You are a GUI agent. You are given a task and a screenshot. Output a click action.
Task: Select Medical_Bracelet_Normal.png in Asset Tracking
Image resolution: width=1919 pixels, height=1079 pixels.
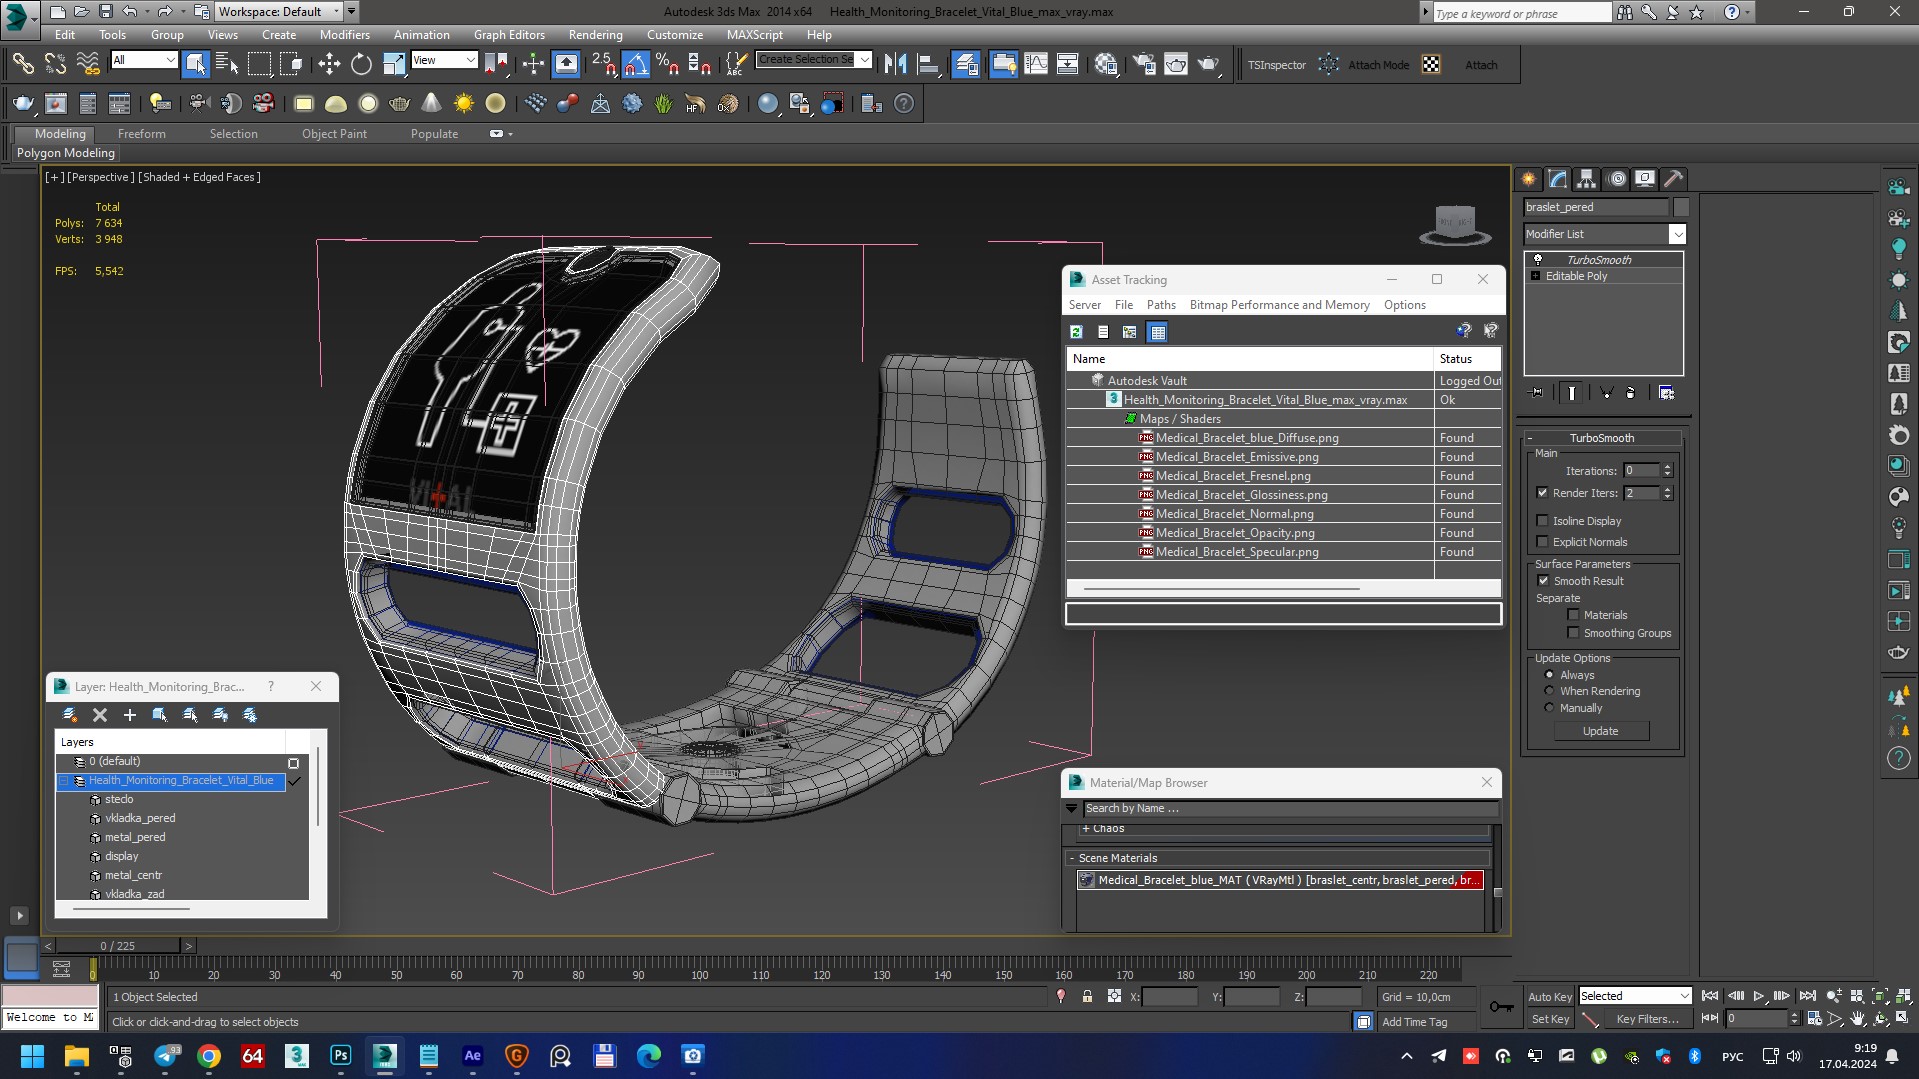point(1234,514)
